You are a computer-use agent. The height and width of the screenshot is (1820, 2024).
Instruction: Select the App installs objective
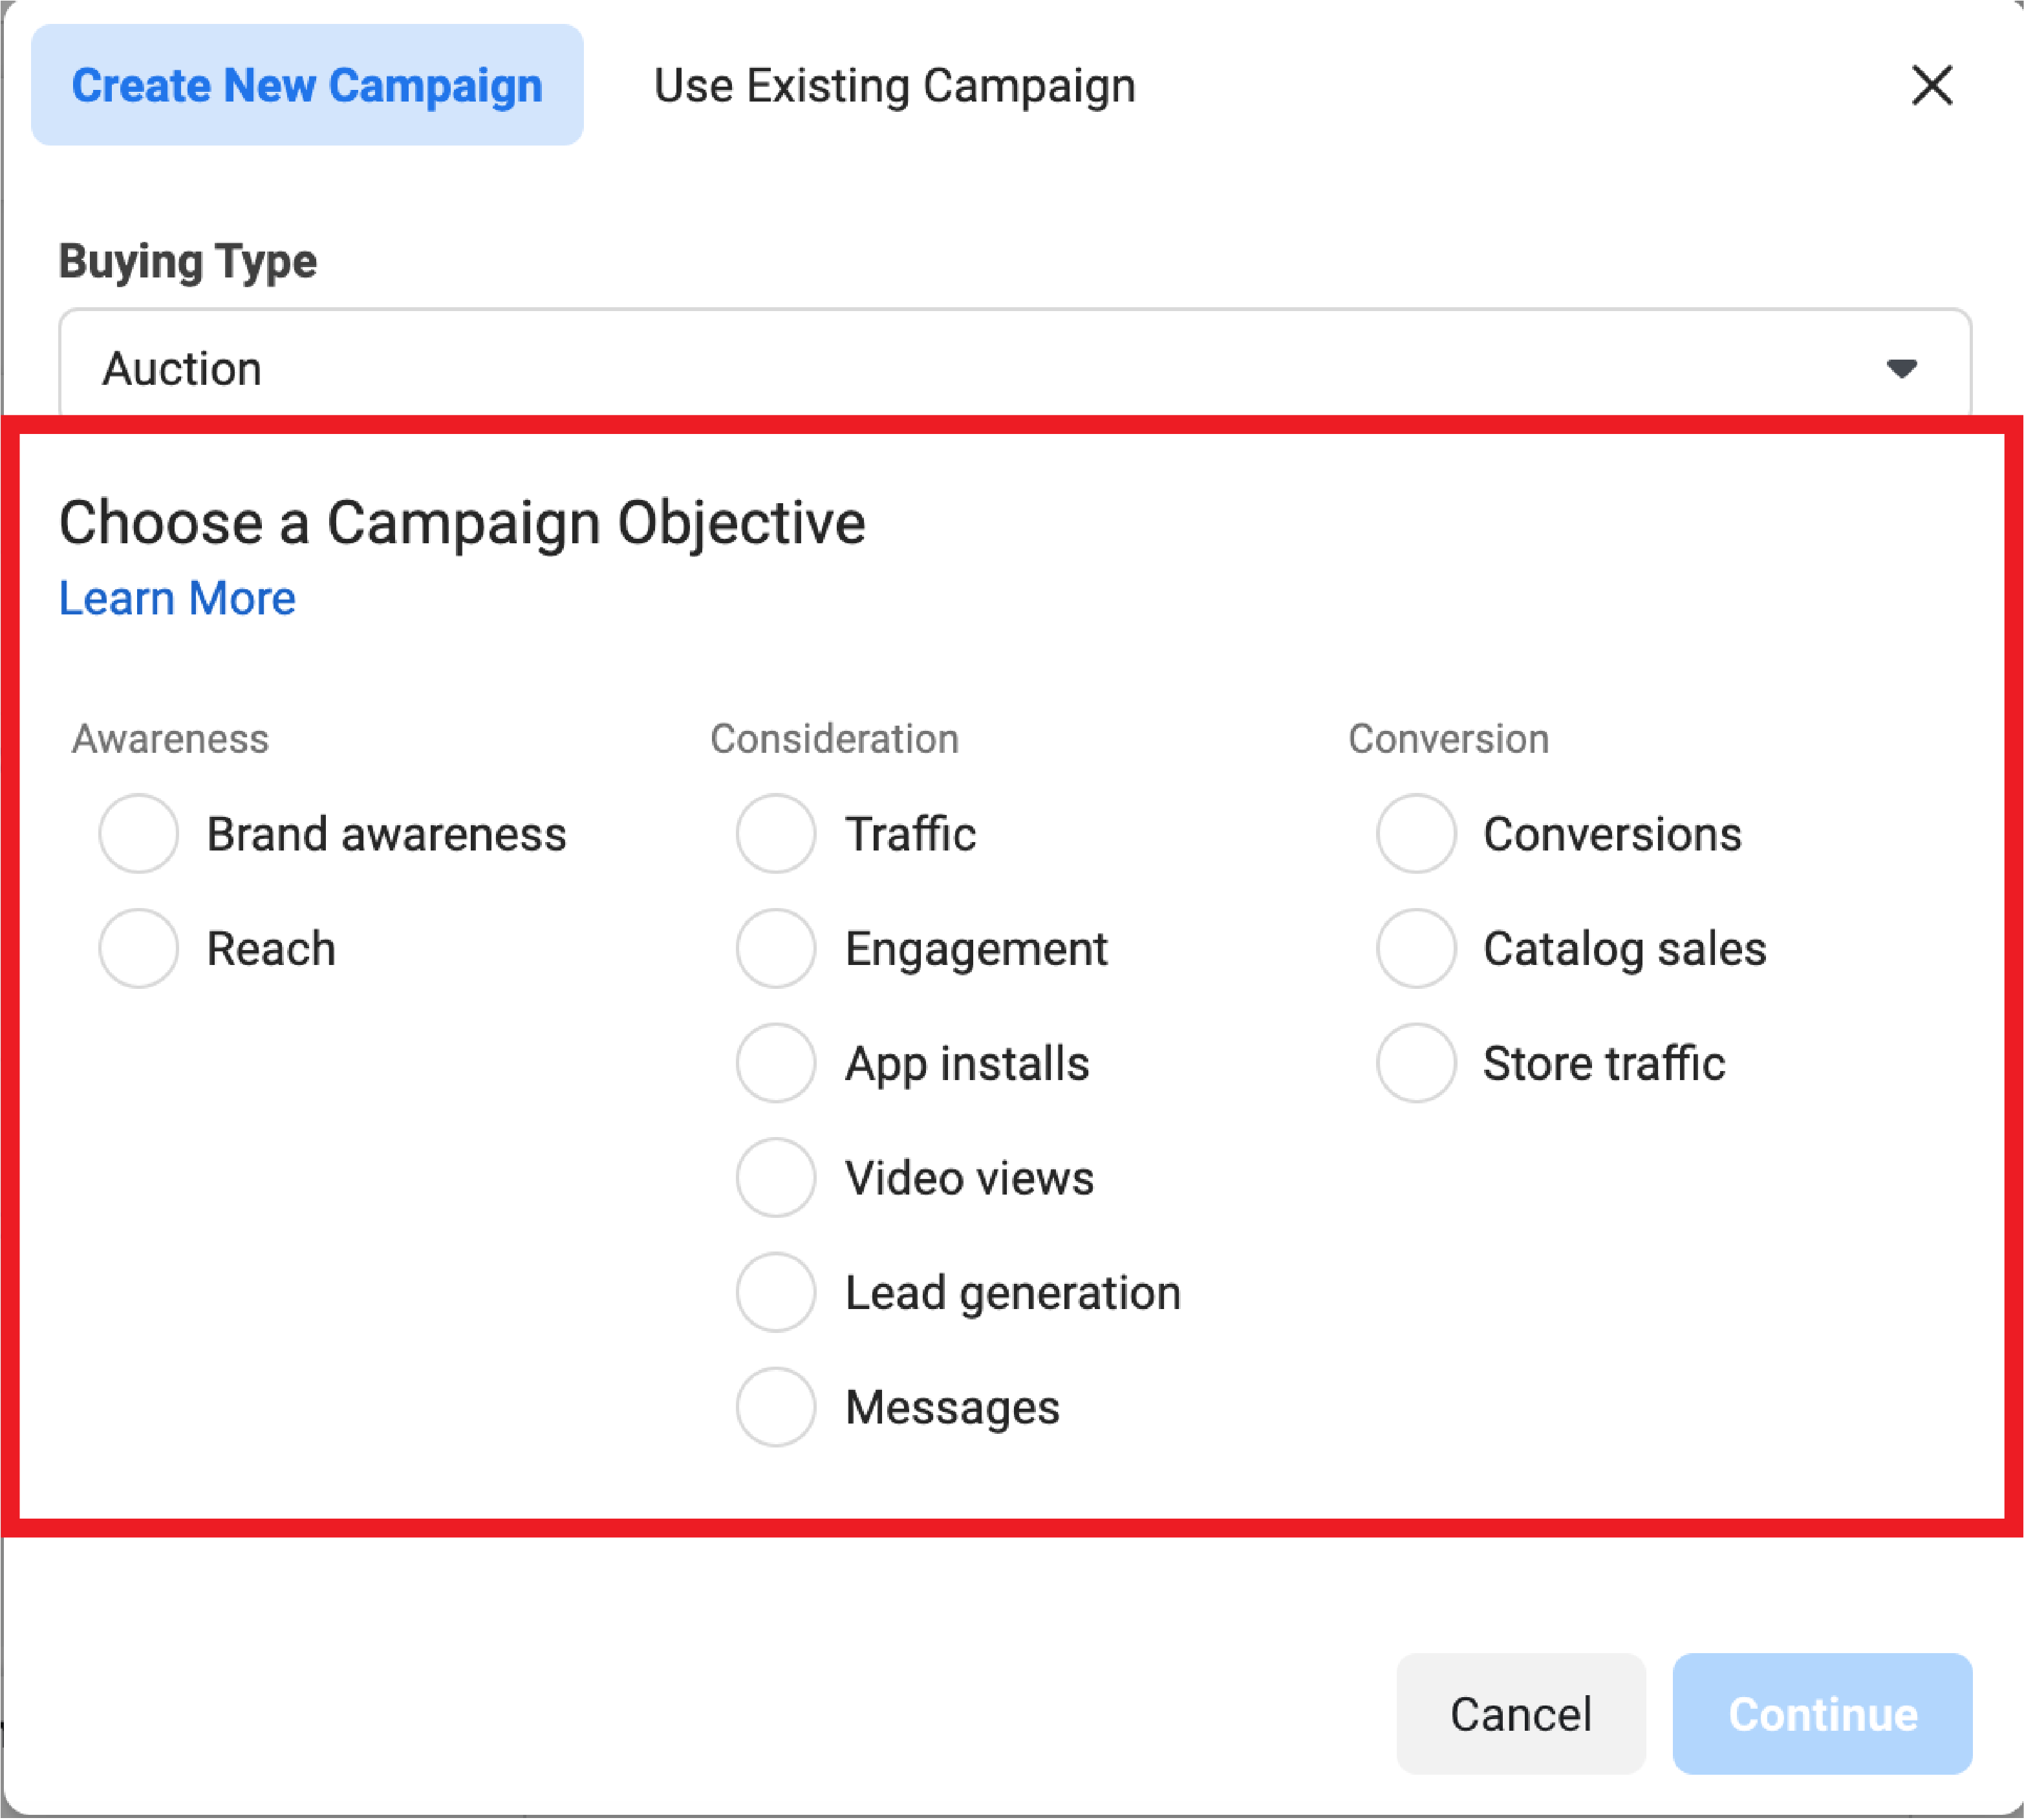(x=776, y=1062)
